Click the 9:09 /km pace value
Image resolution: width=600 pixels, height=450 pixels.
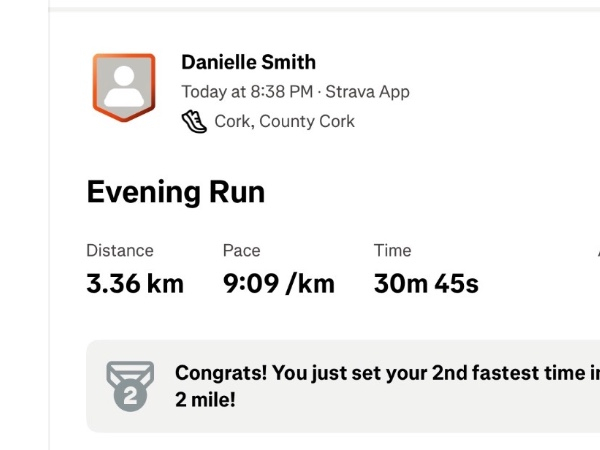pyautogui.click(x=278, y=284)
